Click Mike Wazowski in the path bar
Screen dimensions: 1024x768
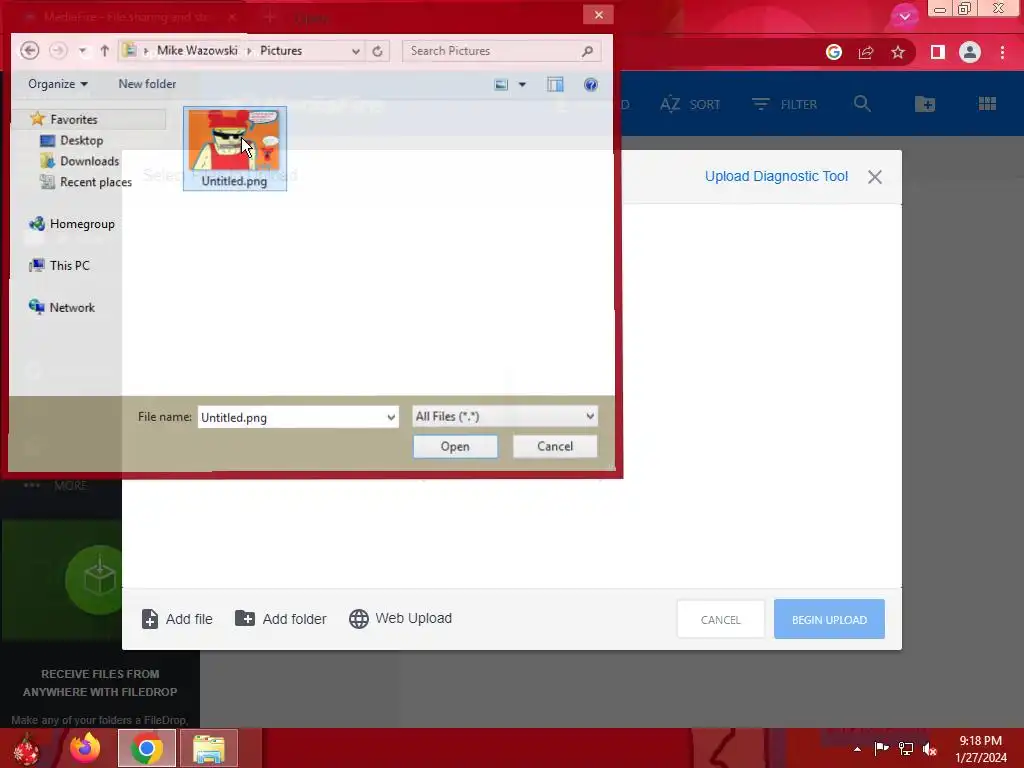197,50
